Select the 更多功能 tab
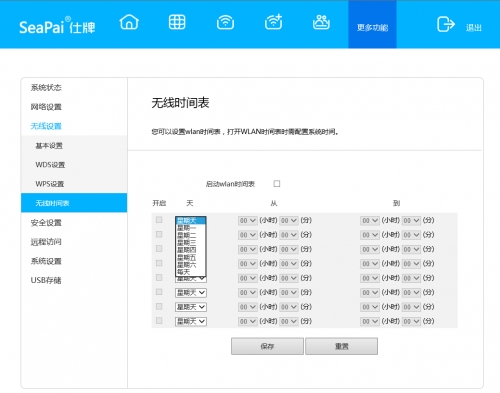Image resolution: width=500 pixels, height=393 pixels. click(372, 24)
